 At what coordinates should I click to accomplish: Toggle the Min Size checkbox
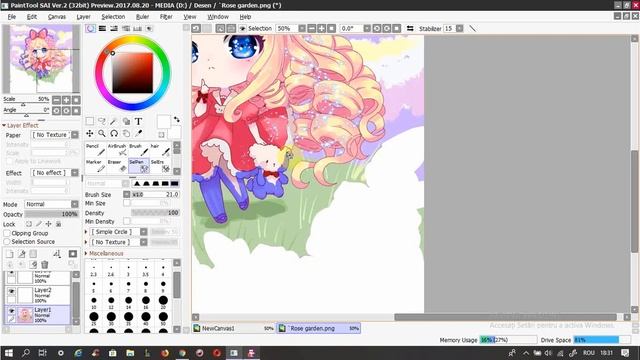point(127,203)
